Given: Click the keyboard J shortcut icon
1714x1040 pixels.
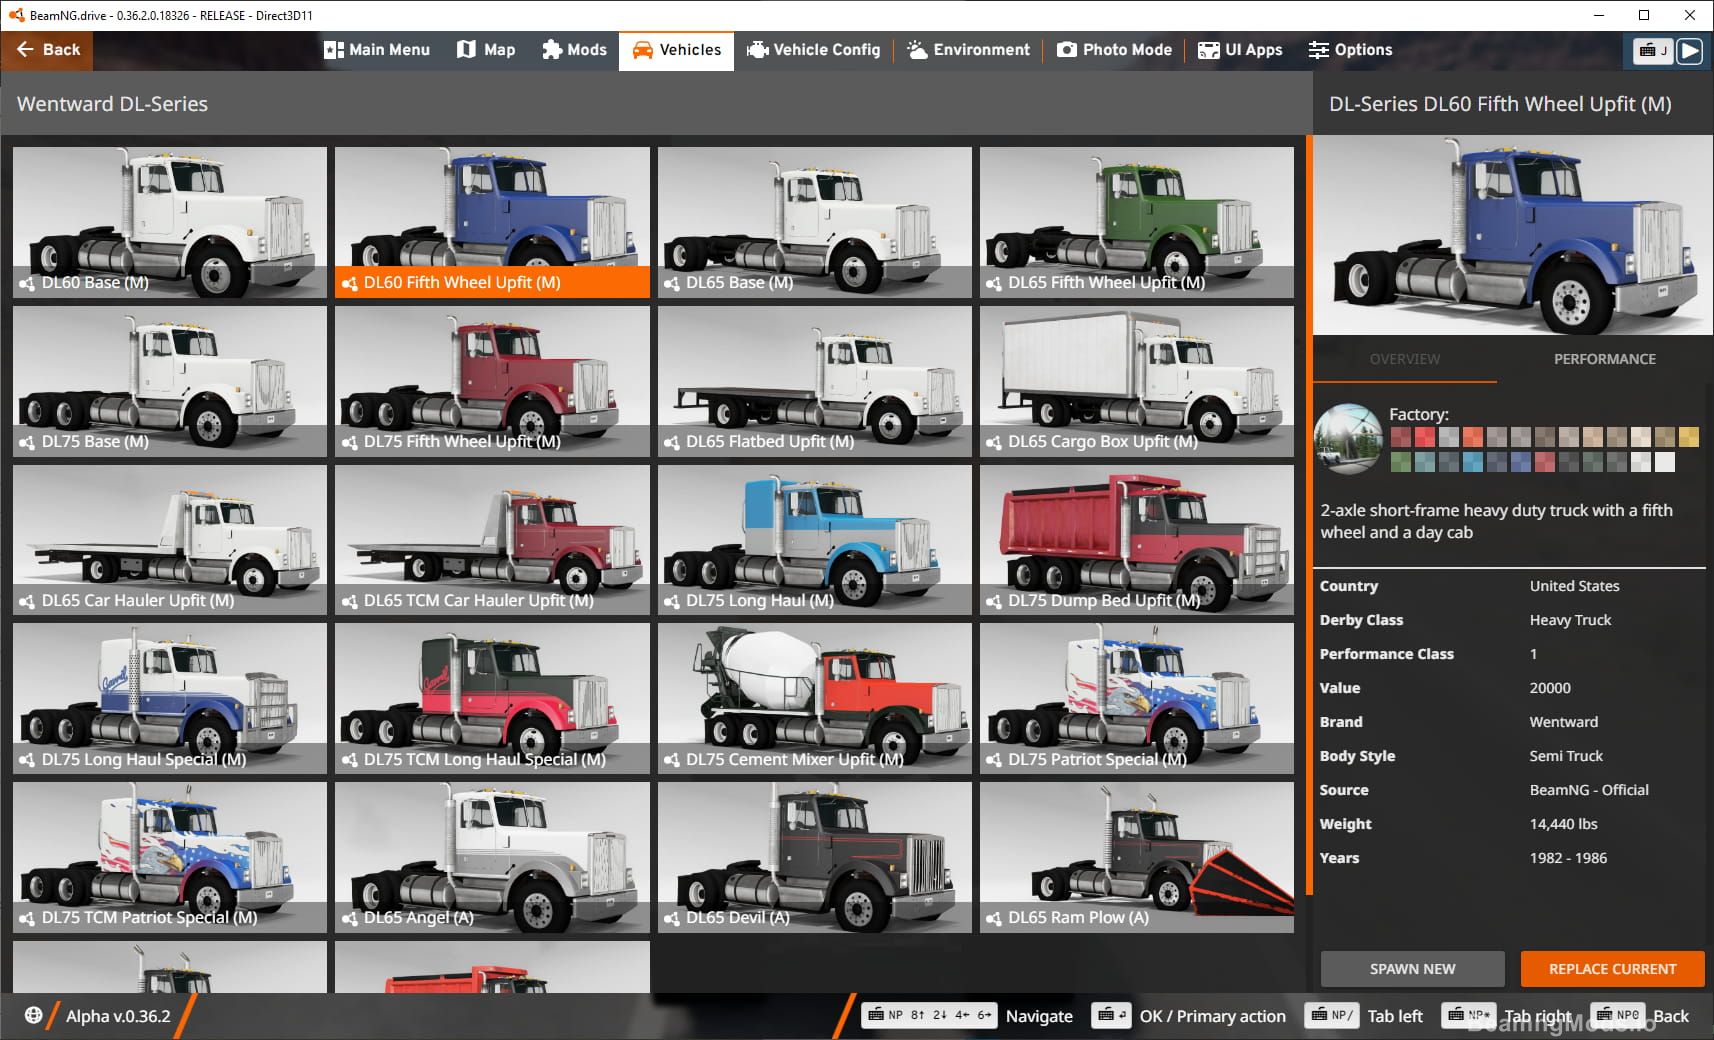Looking at the screenshot, I should (1652, 51).
